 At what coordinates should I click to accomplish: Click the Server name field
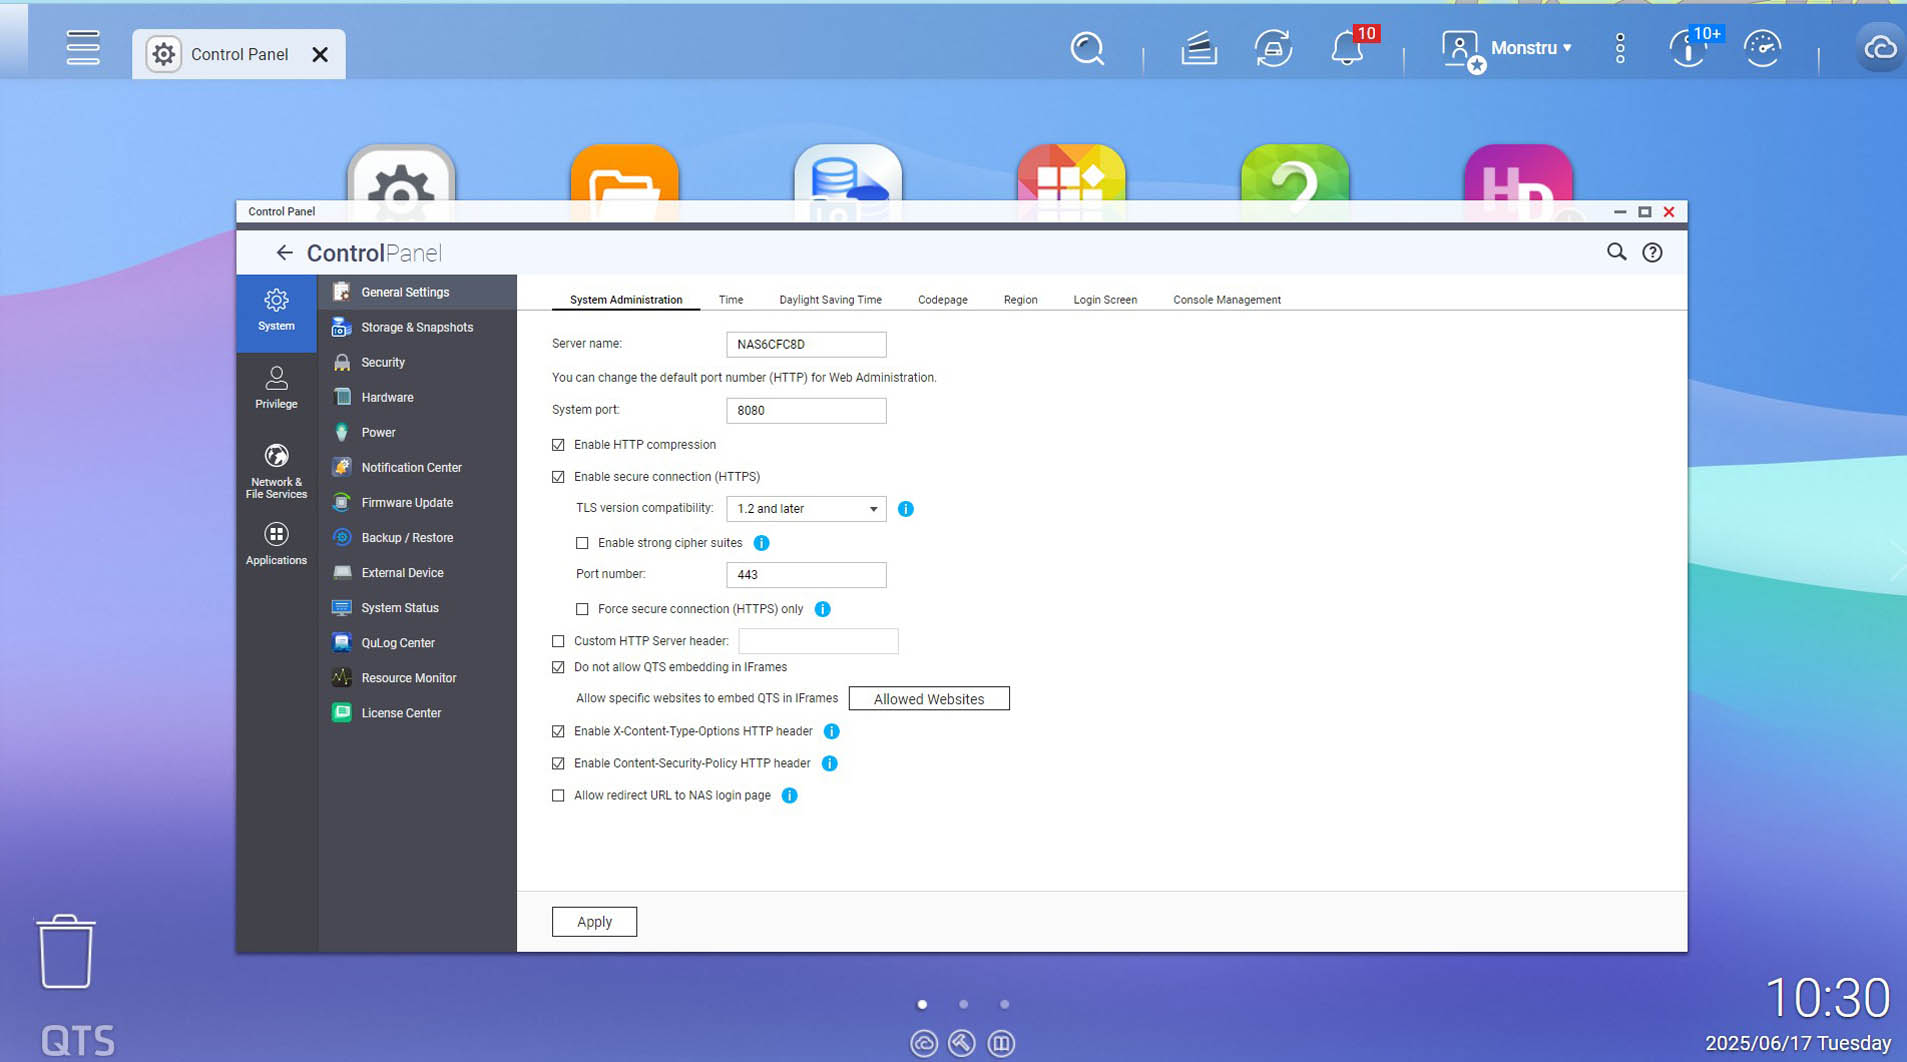806,344
